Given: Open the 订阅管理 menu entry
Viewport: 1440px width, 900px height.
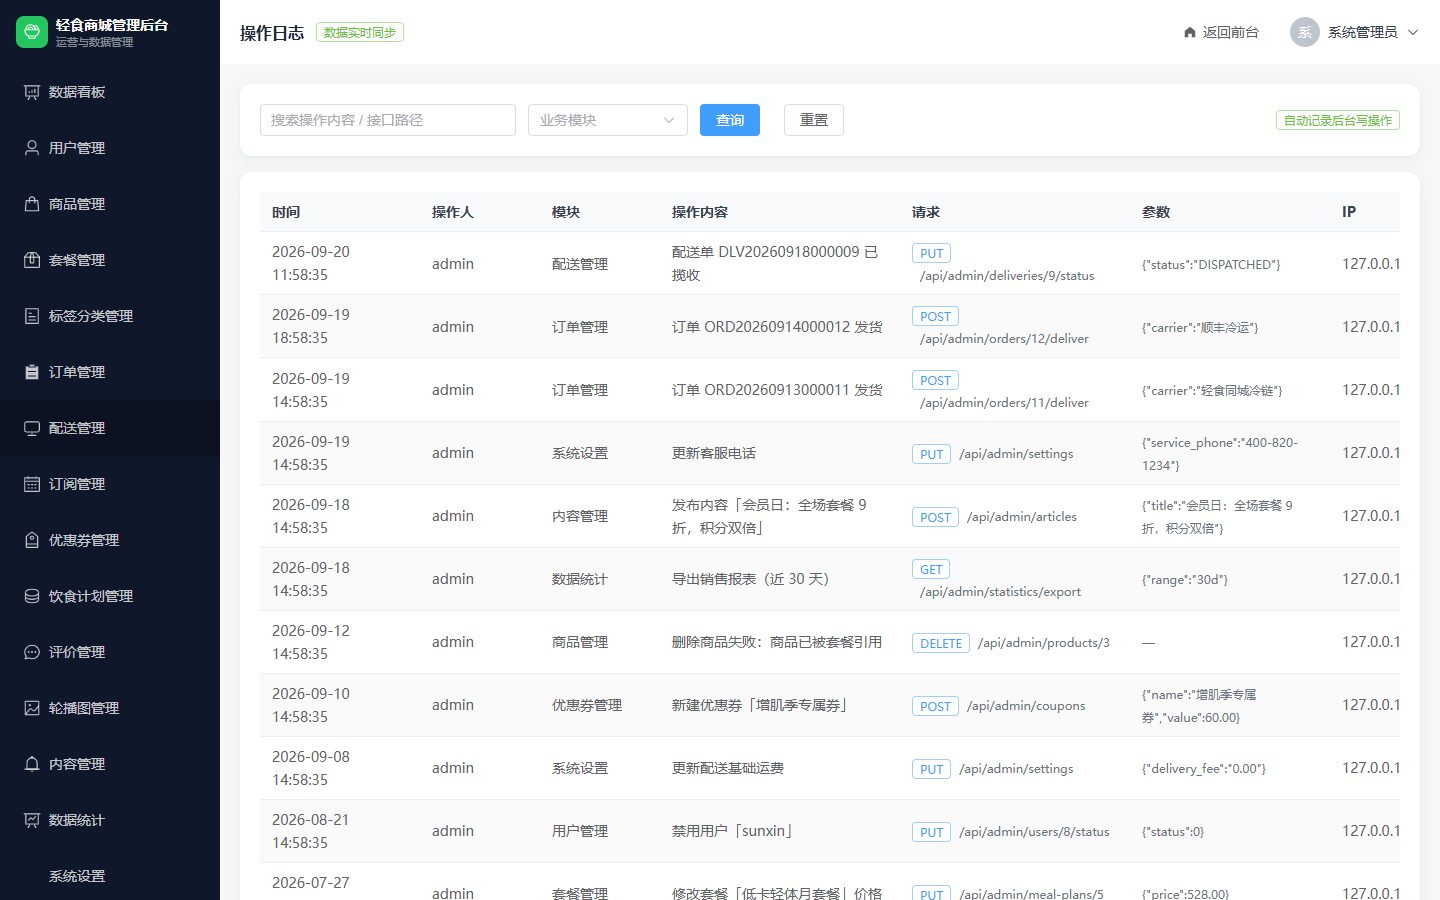Looking at the screenshot, I should [110, 484].
